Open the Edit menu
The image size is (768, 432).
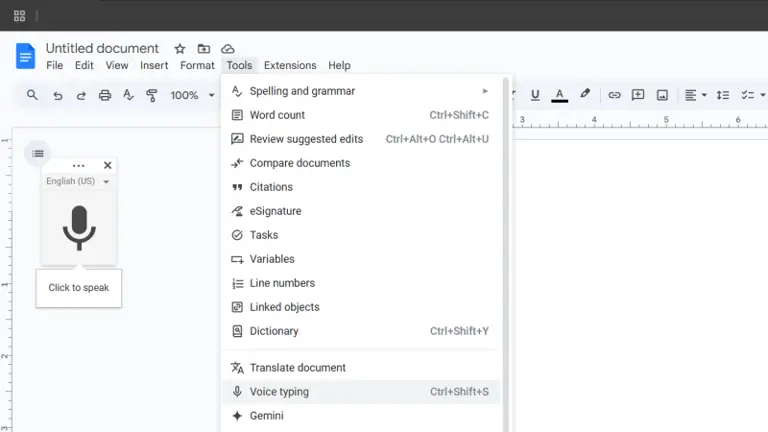click(x=84, y=65)
